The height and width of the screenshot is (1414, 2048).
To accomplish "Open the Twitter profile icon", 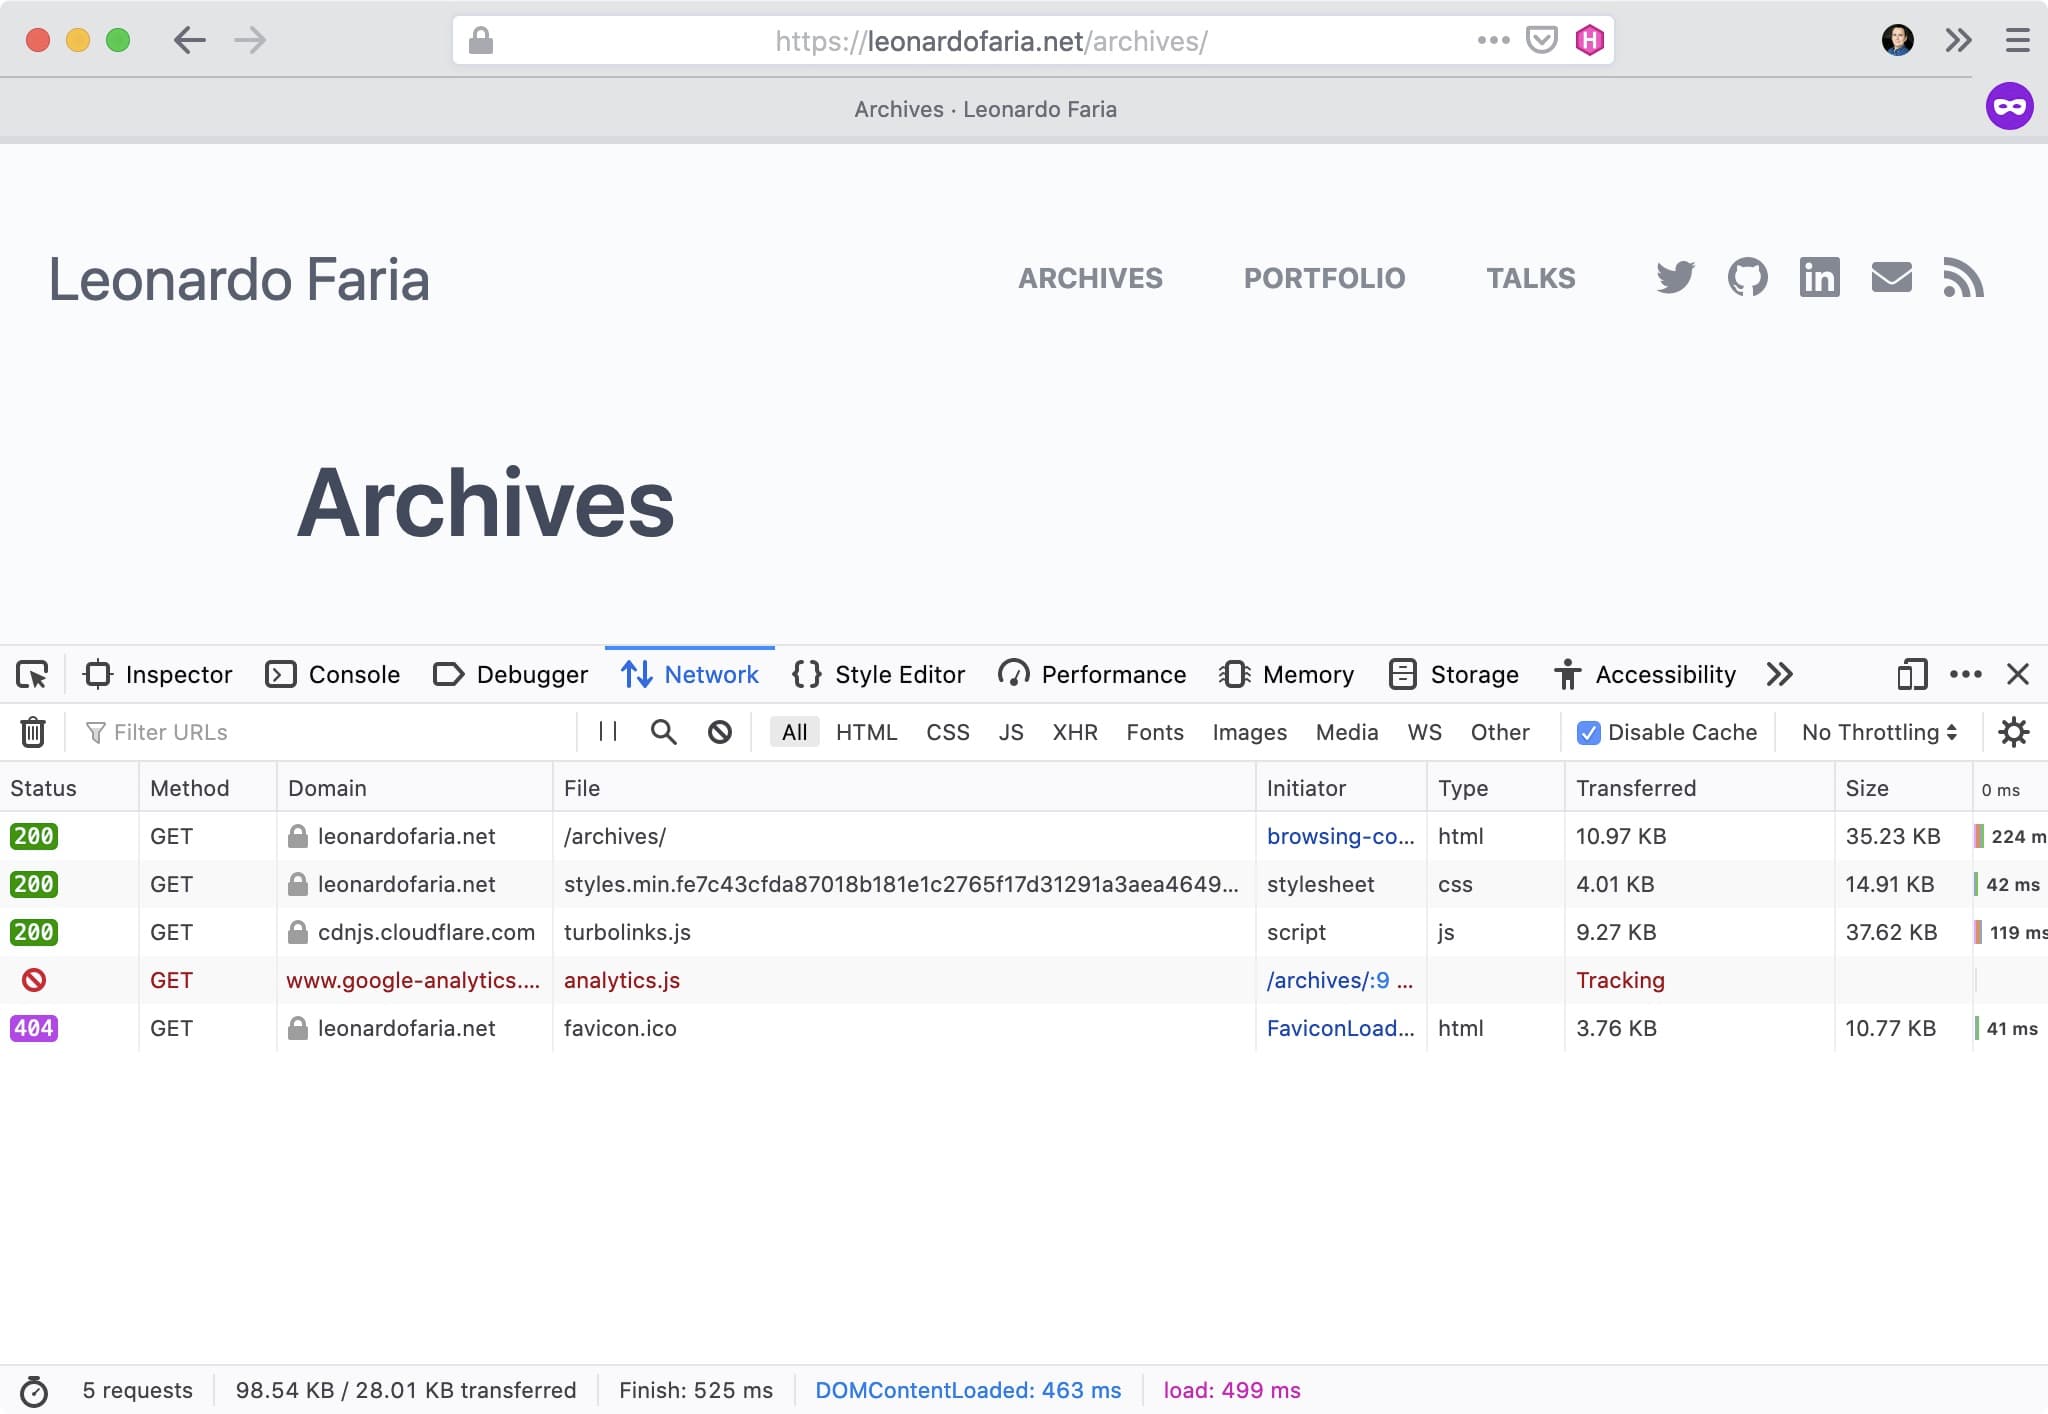I will pos(1675,278).
